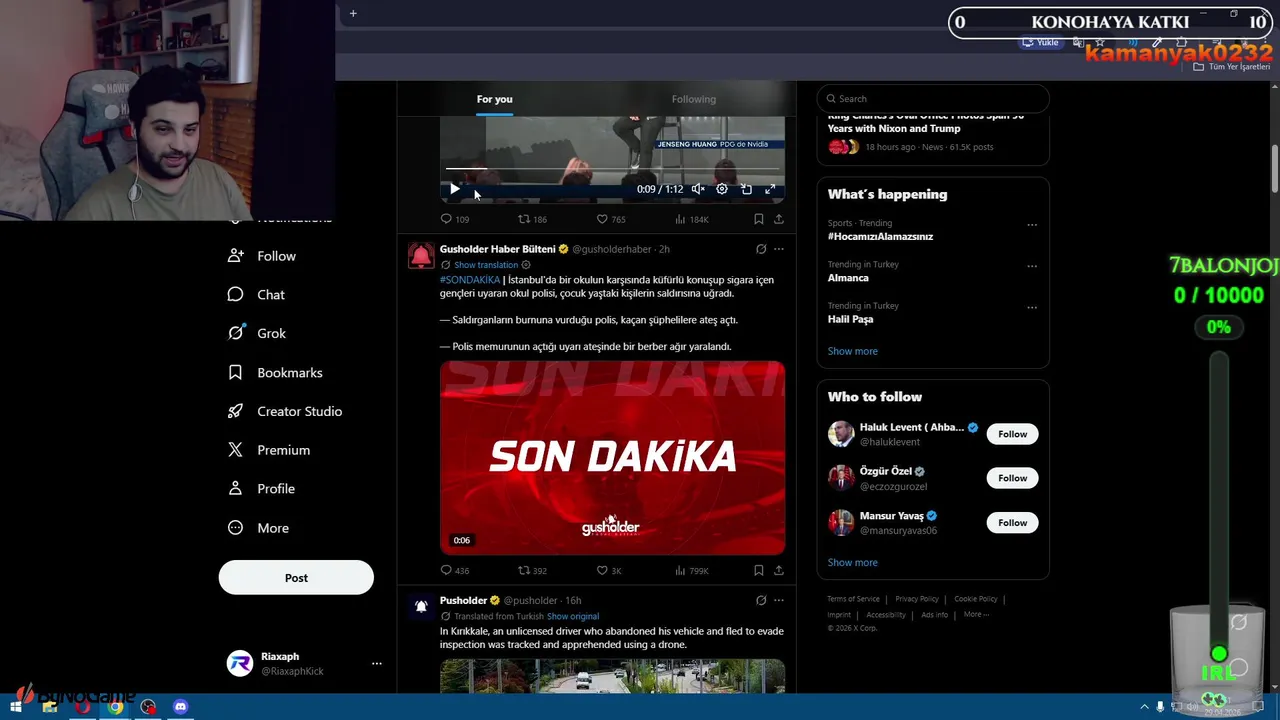Follow Özgür Özel
Screen dimensions: 1280x720
click(1012, 478)
